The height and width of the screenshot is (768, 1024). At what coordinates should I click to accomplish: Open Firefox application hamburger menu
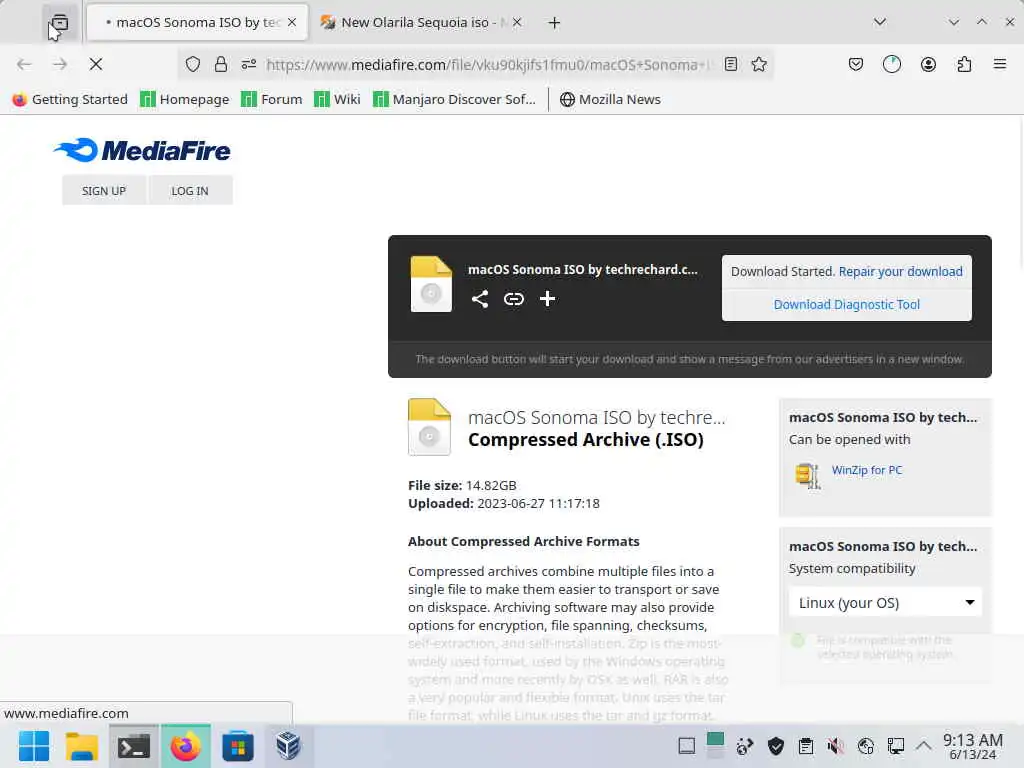[x=1000, y=64]
